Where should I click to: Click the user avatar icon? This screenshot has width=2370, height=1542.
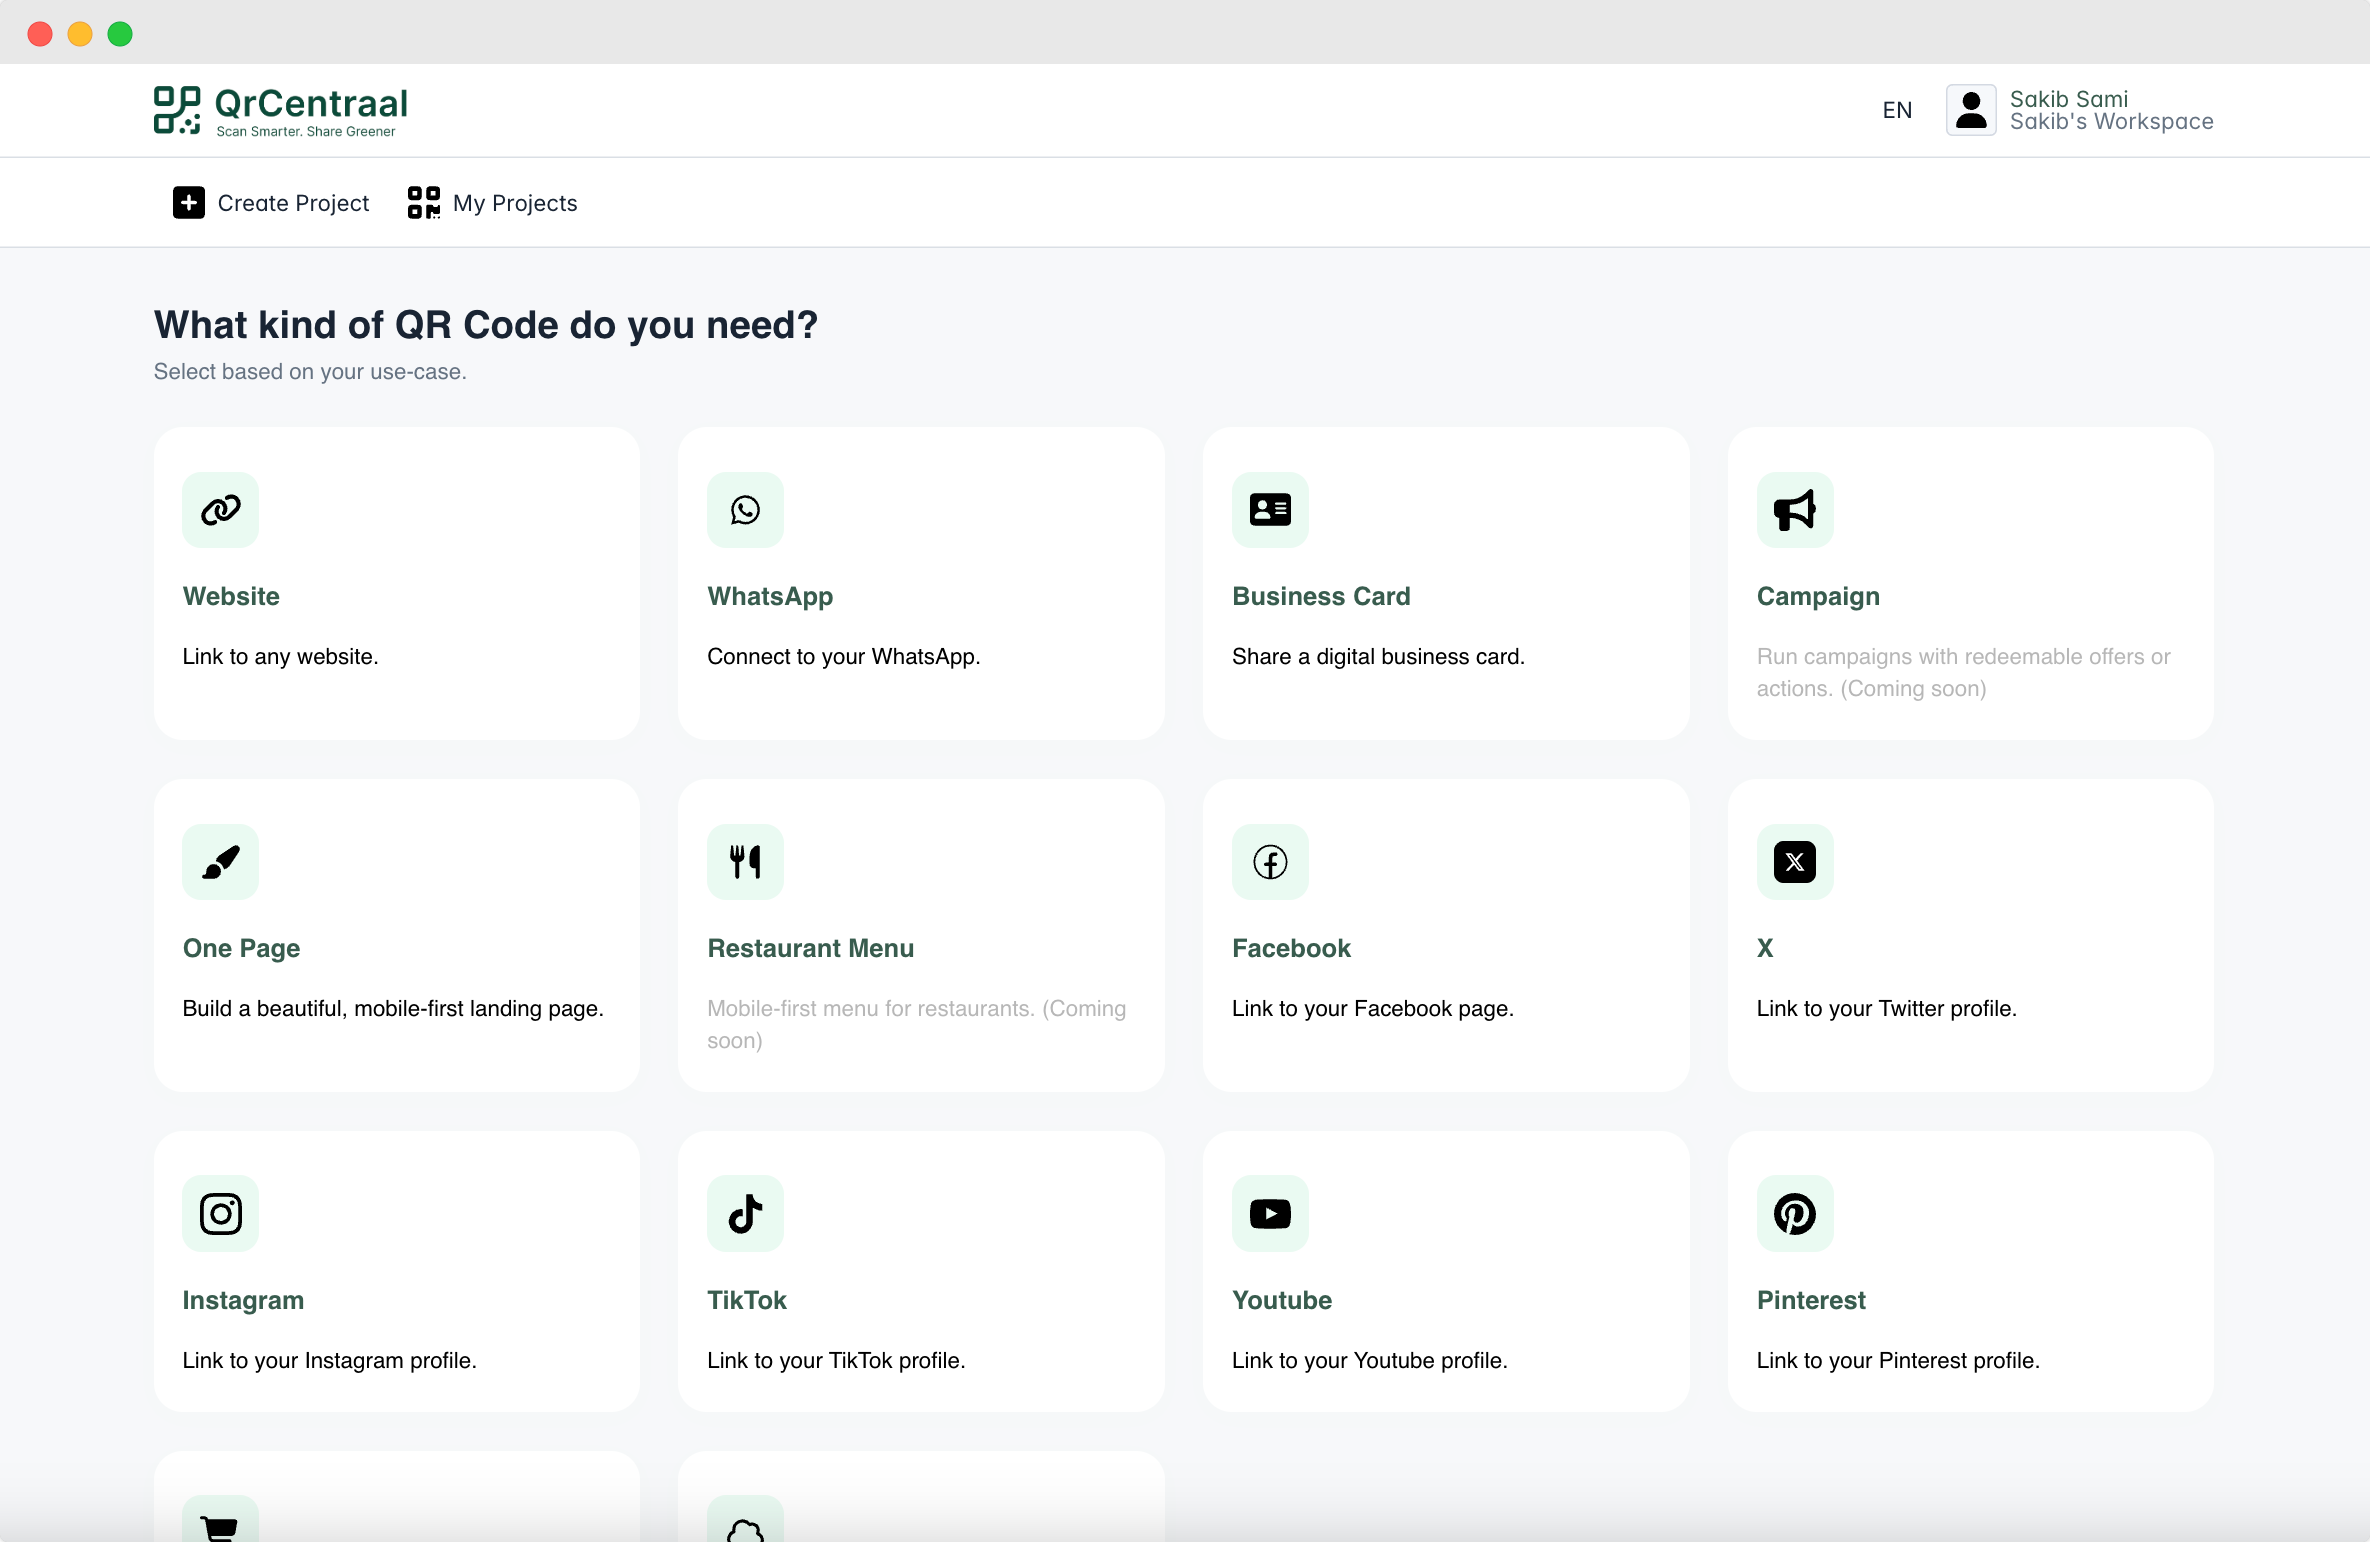(1971, 110)
